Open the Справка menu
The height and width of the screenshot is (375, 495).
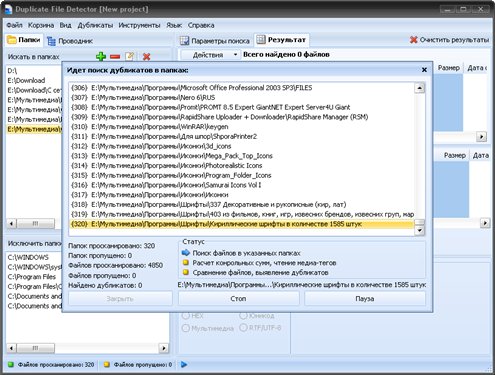[x=201, y=25]
